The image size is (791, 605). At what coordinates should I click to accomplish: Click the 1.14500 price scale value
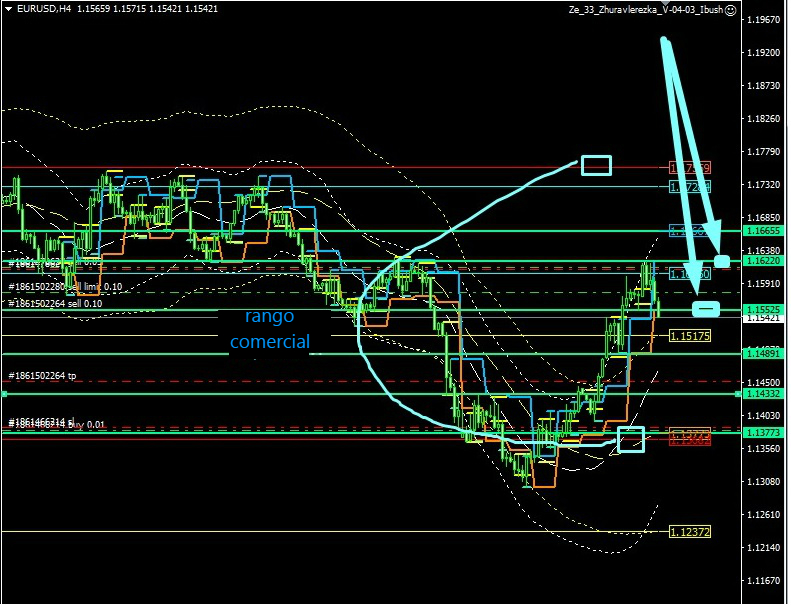coord(763,382)
